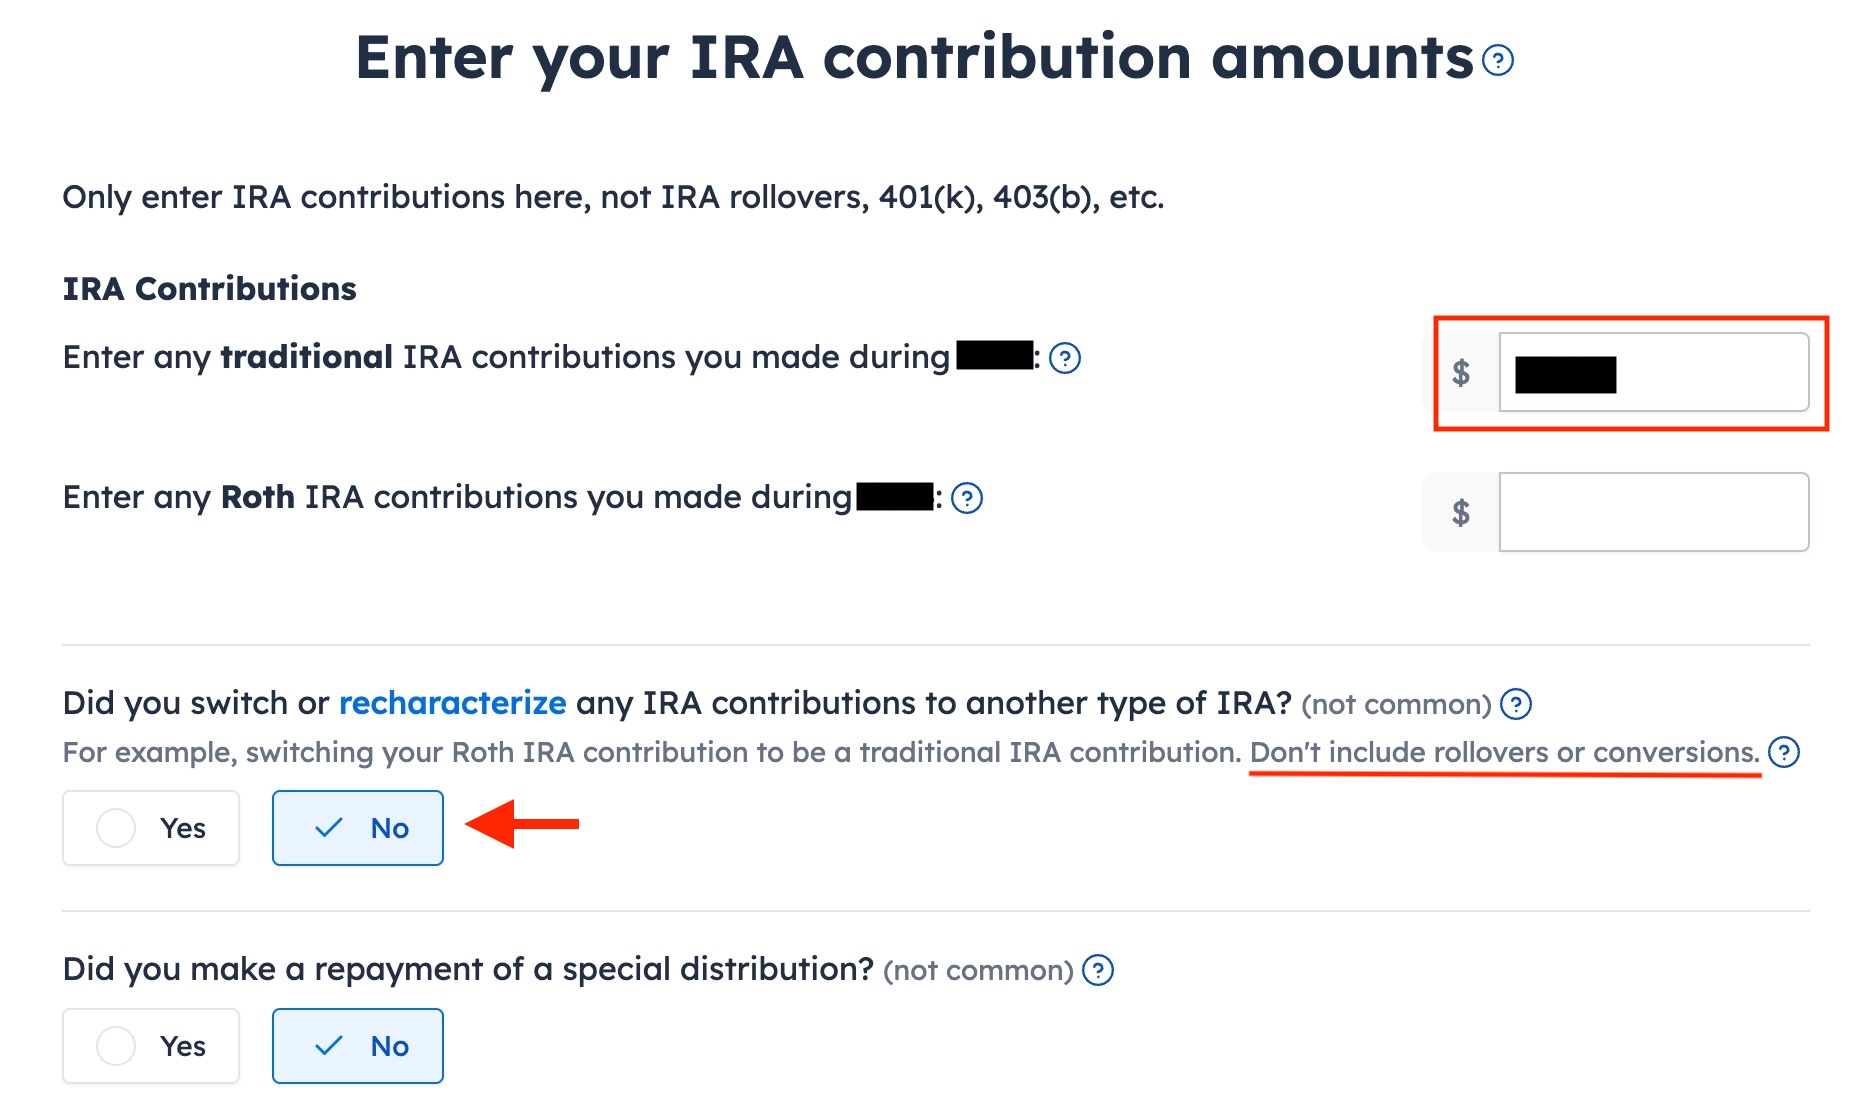The width and height of the screenshot is (1854, 1112).
Task: Click the Roth IRA contribution amount field
Action: [x=1654, y=511]
